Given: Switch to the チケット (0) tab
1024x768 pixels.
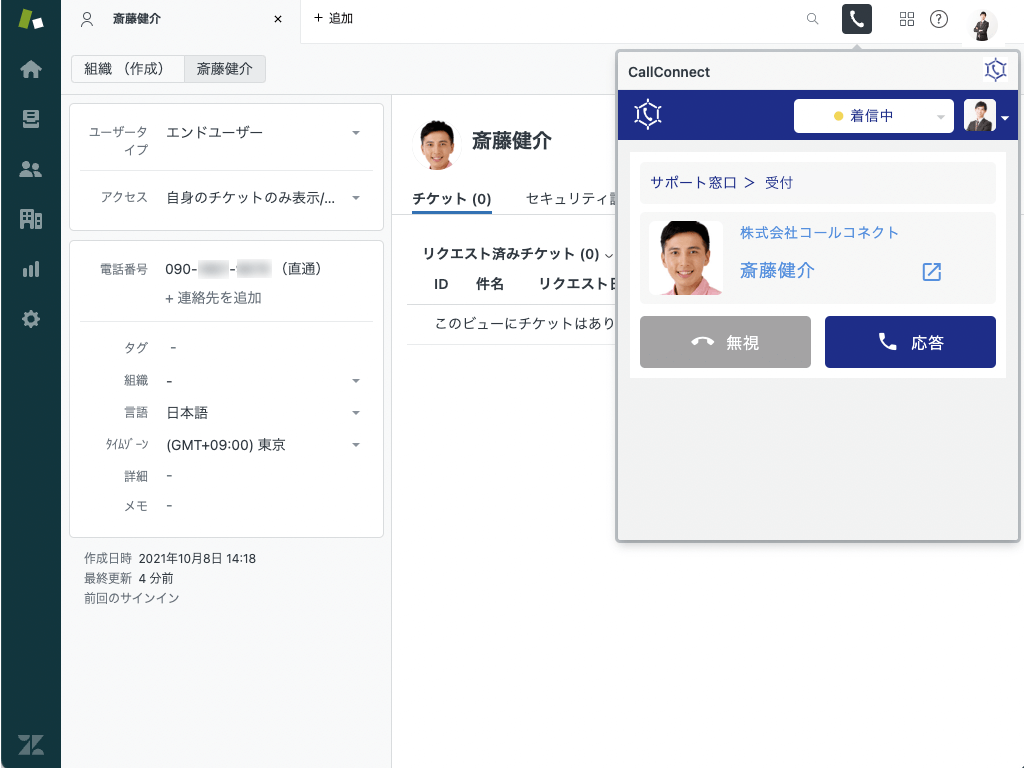Looking at the screenshot, I should tap(451, 198).
